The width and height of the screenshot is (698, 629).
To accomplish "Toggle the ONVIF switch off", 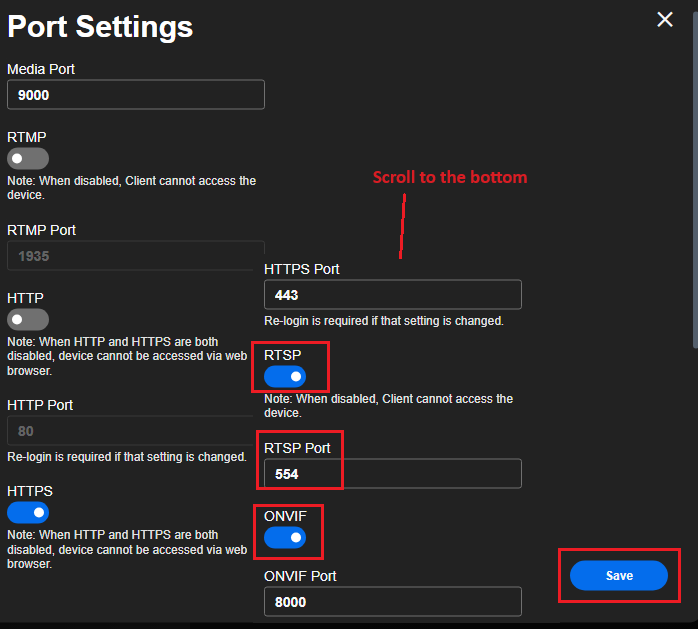I will 285,539.
